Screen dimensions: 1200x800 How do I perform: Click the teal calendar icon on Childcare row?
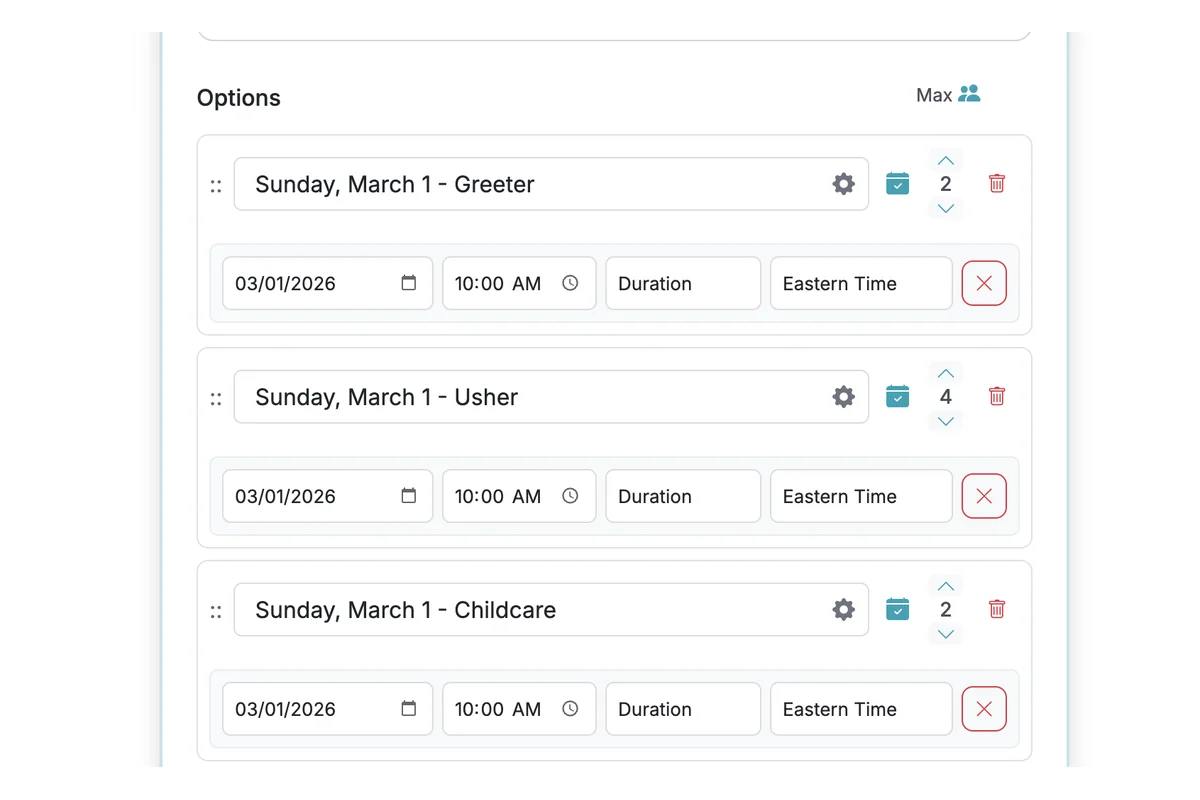pyautogui.click(x=897, y=609)
